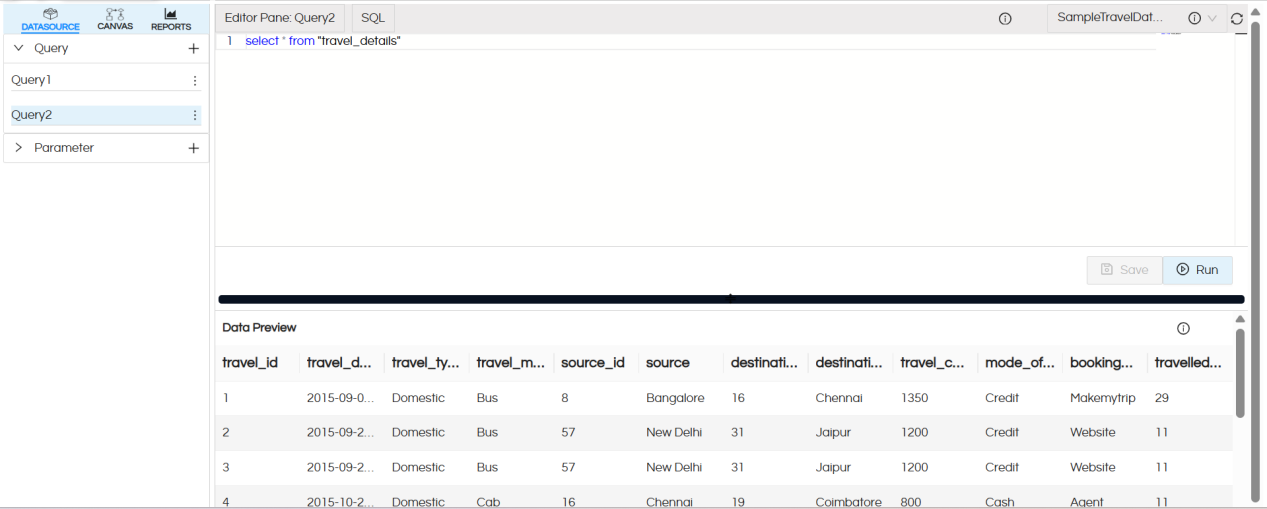The width and height of the screenshot is (1267, 509).
Task: Click the Agent booking cell
Action: (1087, 502)
